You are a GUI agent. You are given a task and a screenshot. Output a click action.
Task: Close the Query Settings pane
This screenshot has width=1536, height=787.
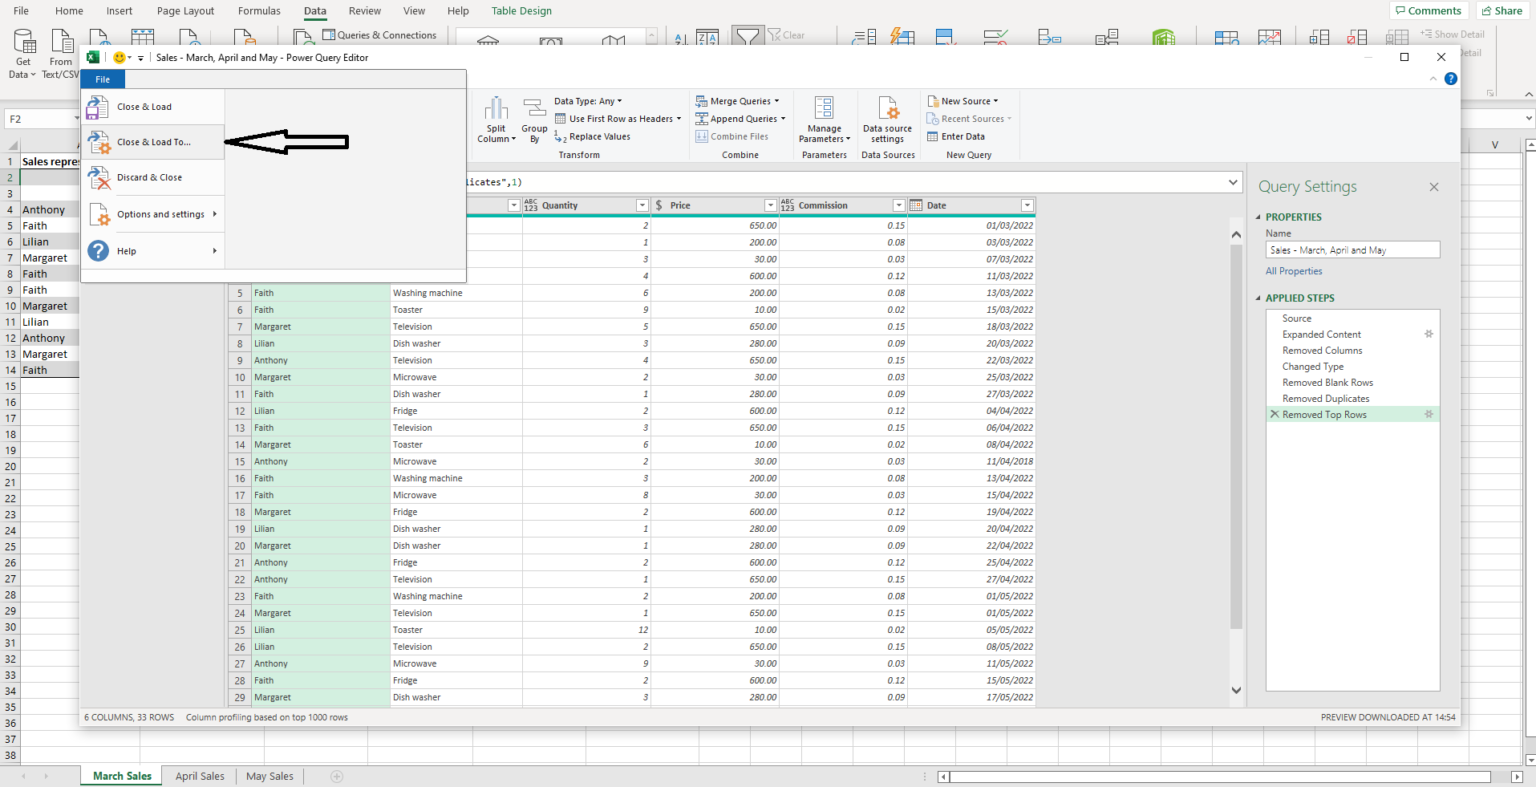click(x=1433, y=187)
